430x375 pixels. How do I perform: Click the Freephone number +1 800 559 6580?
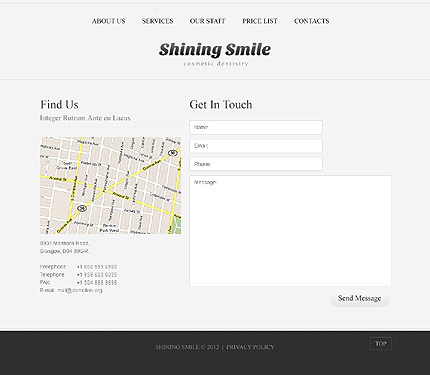point(97,267)
